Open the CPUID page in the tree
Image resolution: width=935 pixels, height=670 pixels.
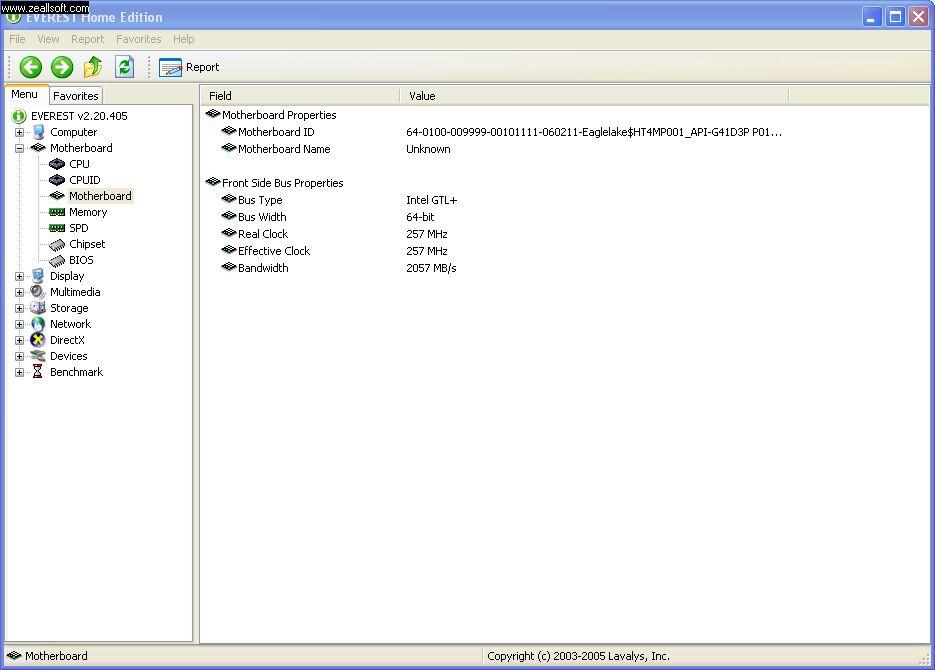(85, 180)
